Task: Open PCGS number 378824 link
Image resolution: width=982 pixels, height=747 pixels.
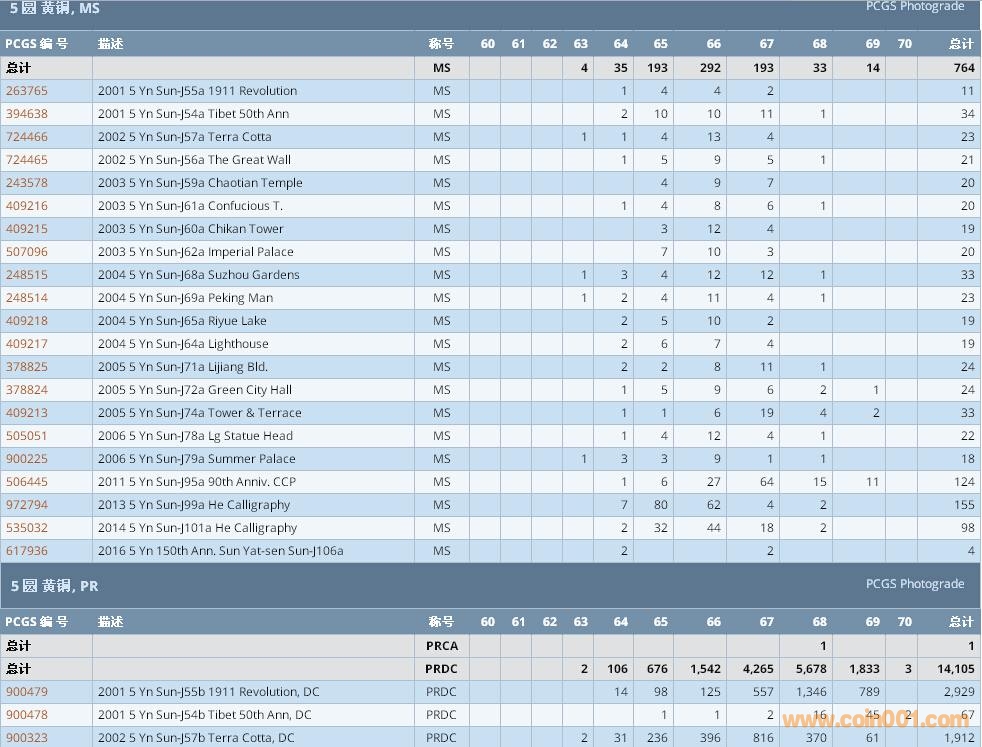Action: (x=27, y=390)
